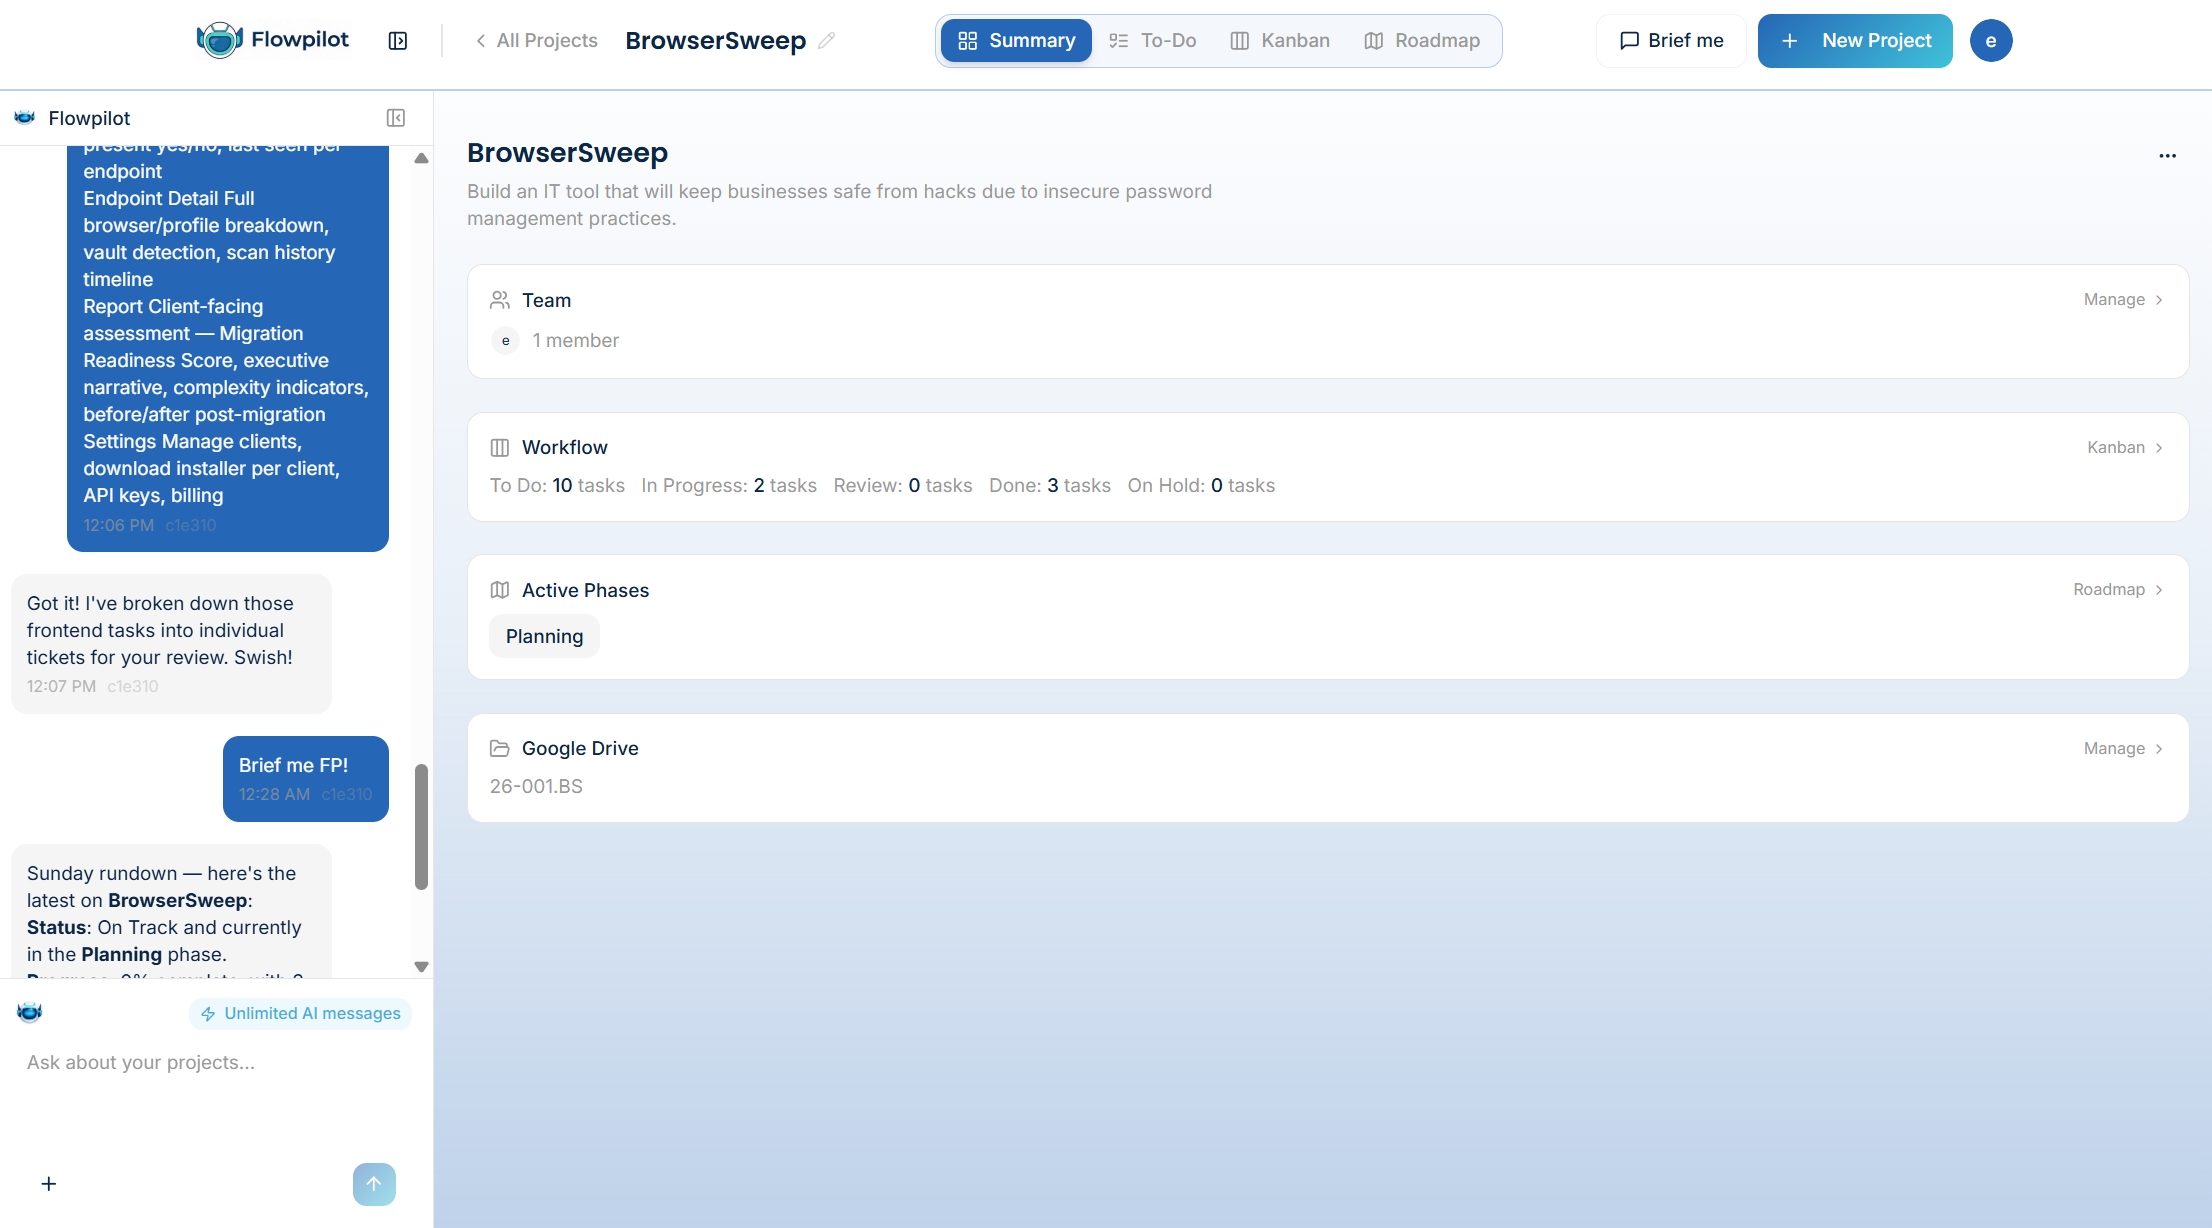Click the chat scrollbar thumb
Screen dimensions: 2212x1228
(421, 827)
